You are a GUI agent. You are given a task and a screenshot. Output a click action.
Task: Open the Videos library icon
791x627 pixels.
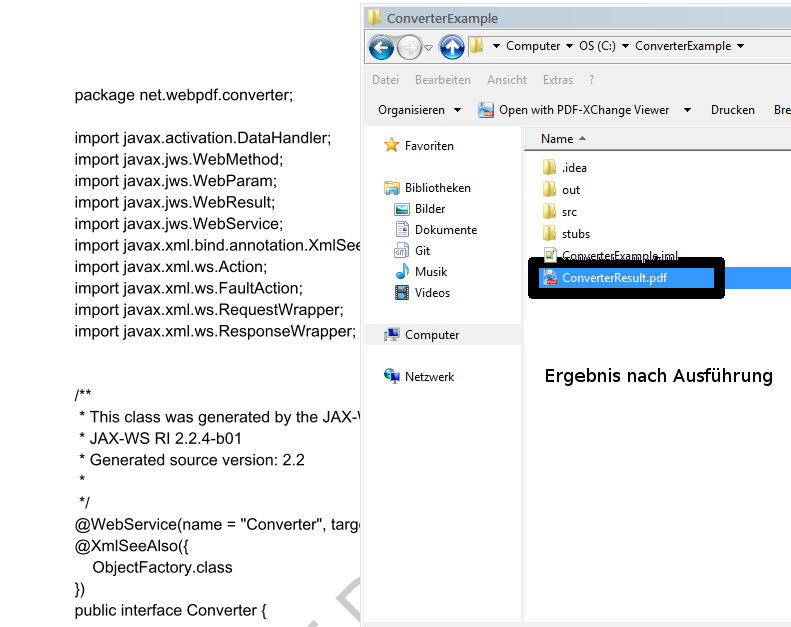402,293
